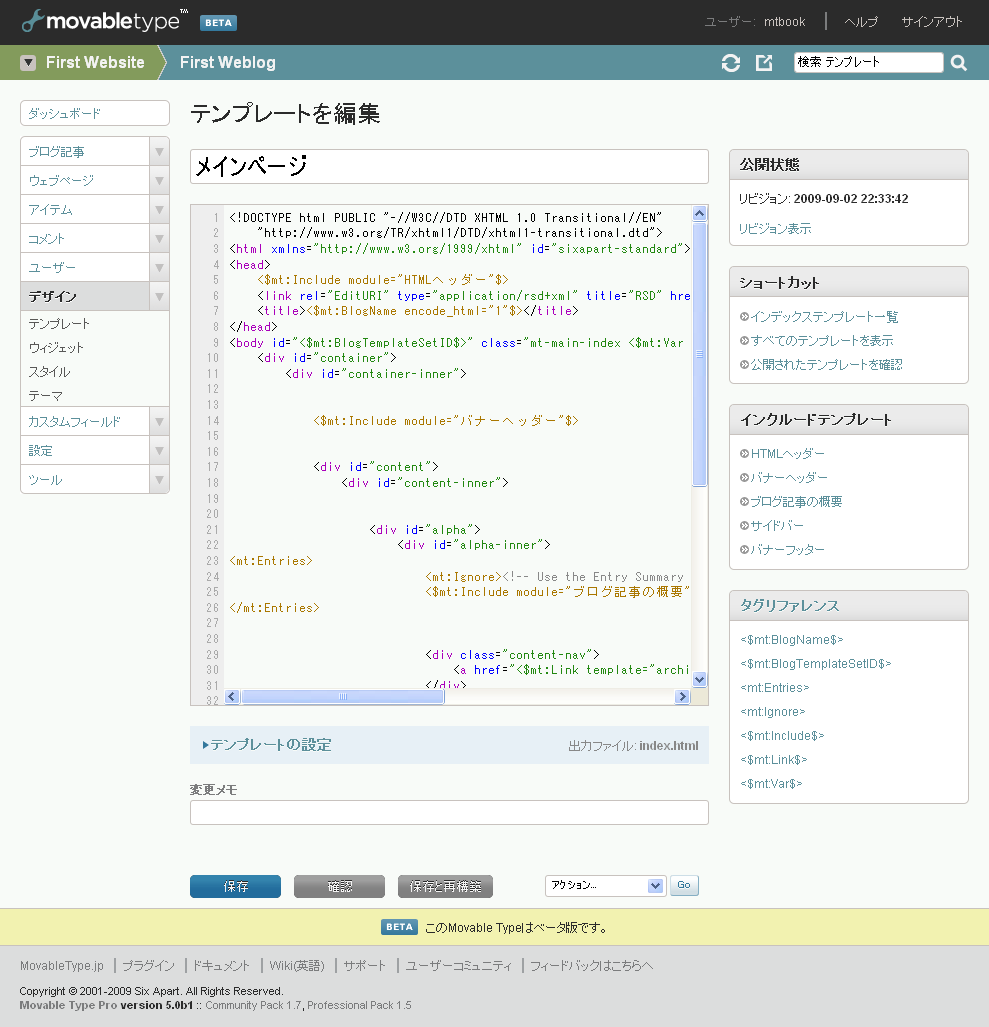The image size is (989, 1027).
Task: Open 公開されたテンプレートを確認 shortcut
Action: coord(827,365)
